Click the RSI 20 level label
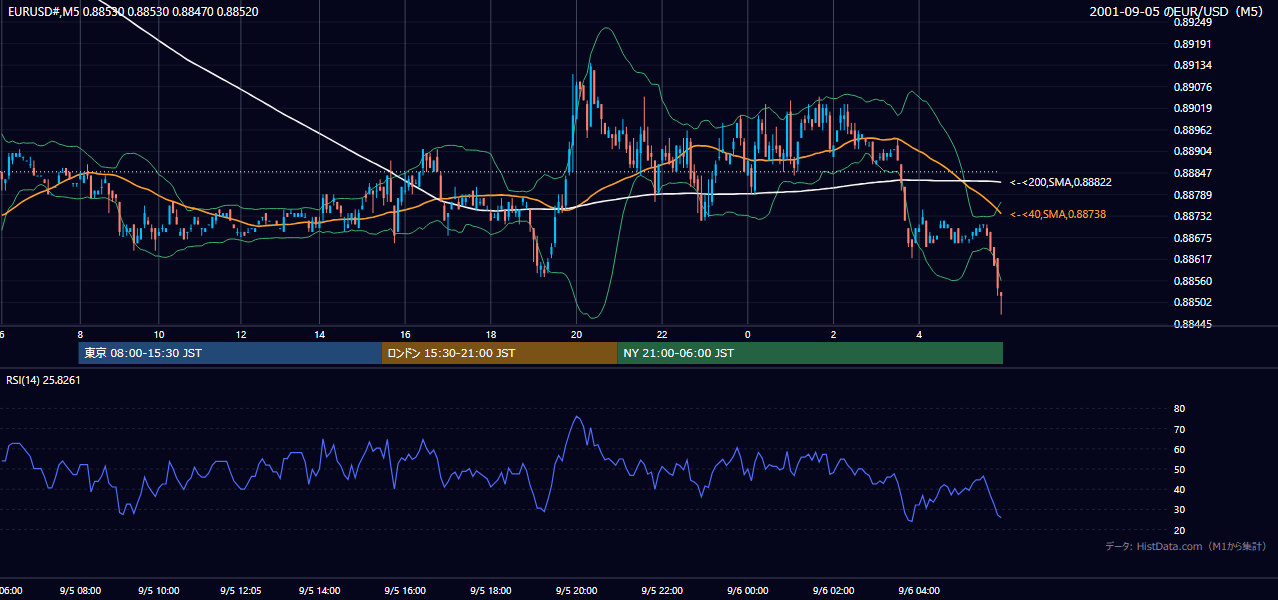The image size is (1278, 600). (x=1179, y=530)
